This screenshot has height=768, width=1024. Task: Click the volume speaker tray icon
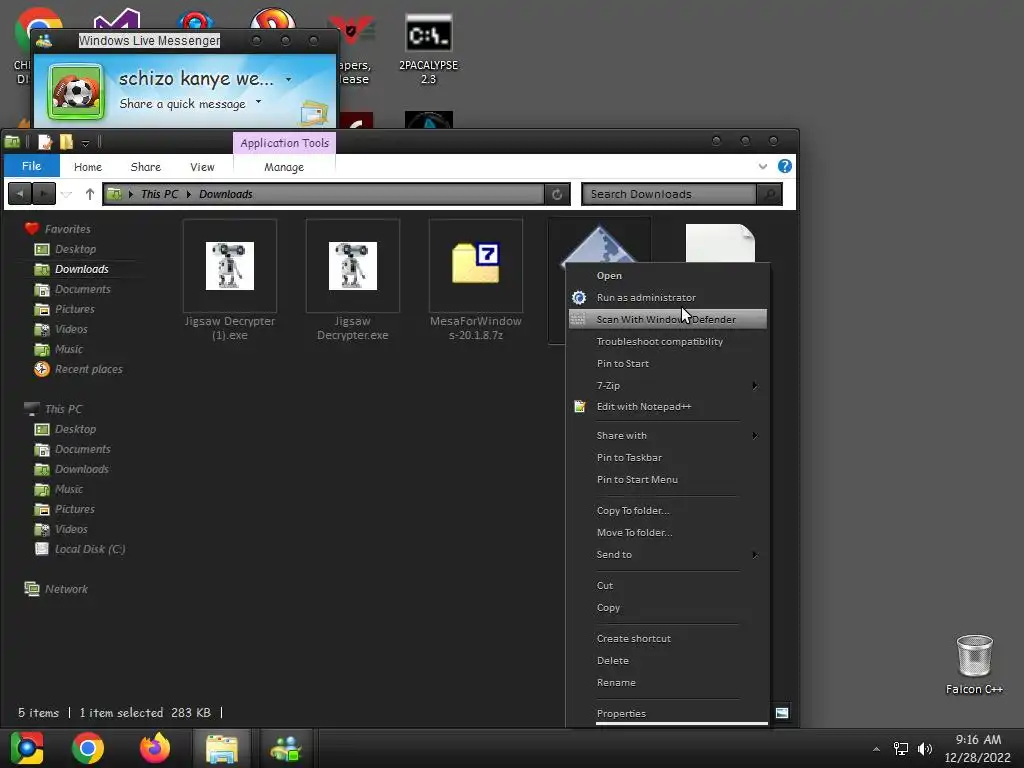[925, 748]
